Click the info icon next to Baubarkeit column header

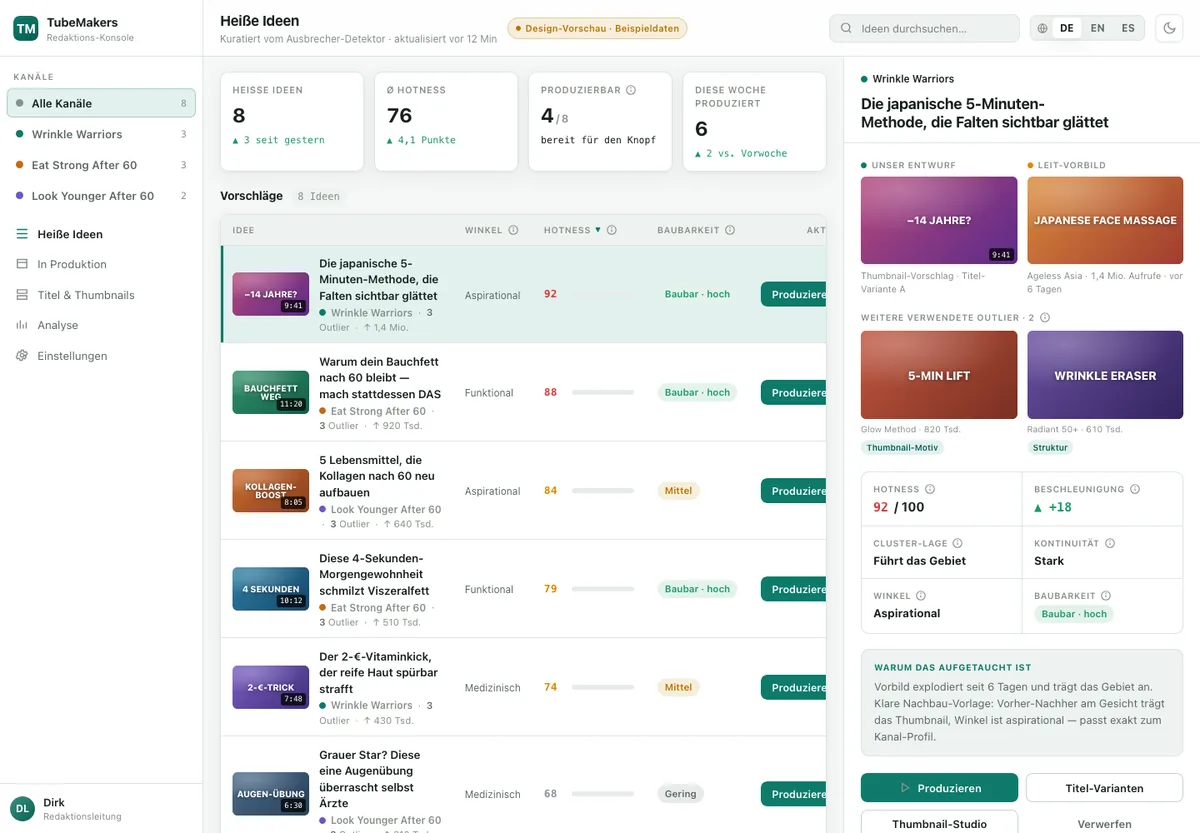click(x=730, y=230)
